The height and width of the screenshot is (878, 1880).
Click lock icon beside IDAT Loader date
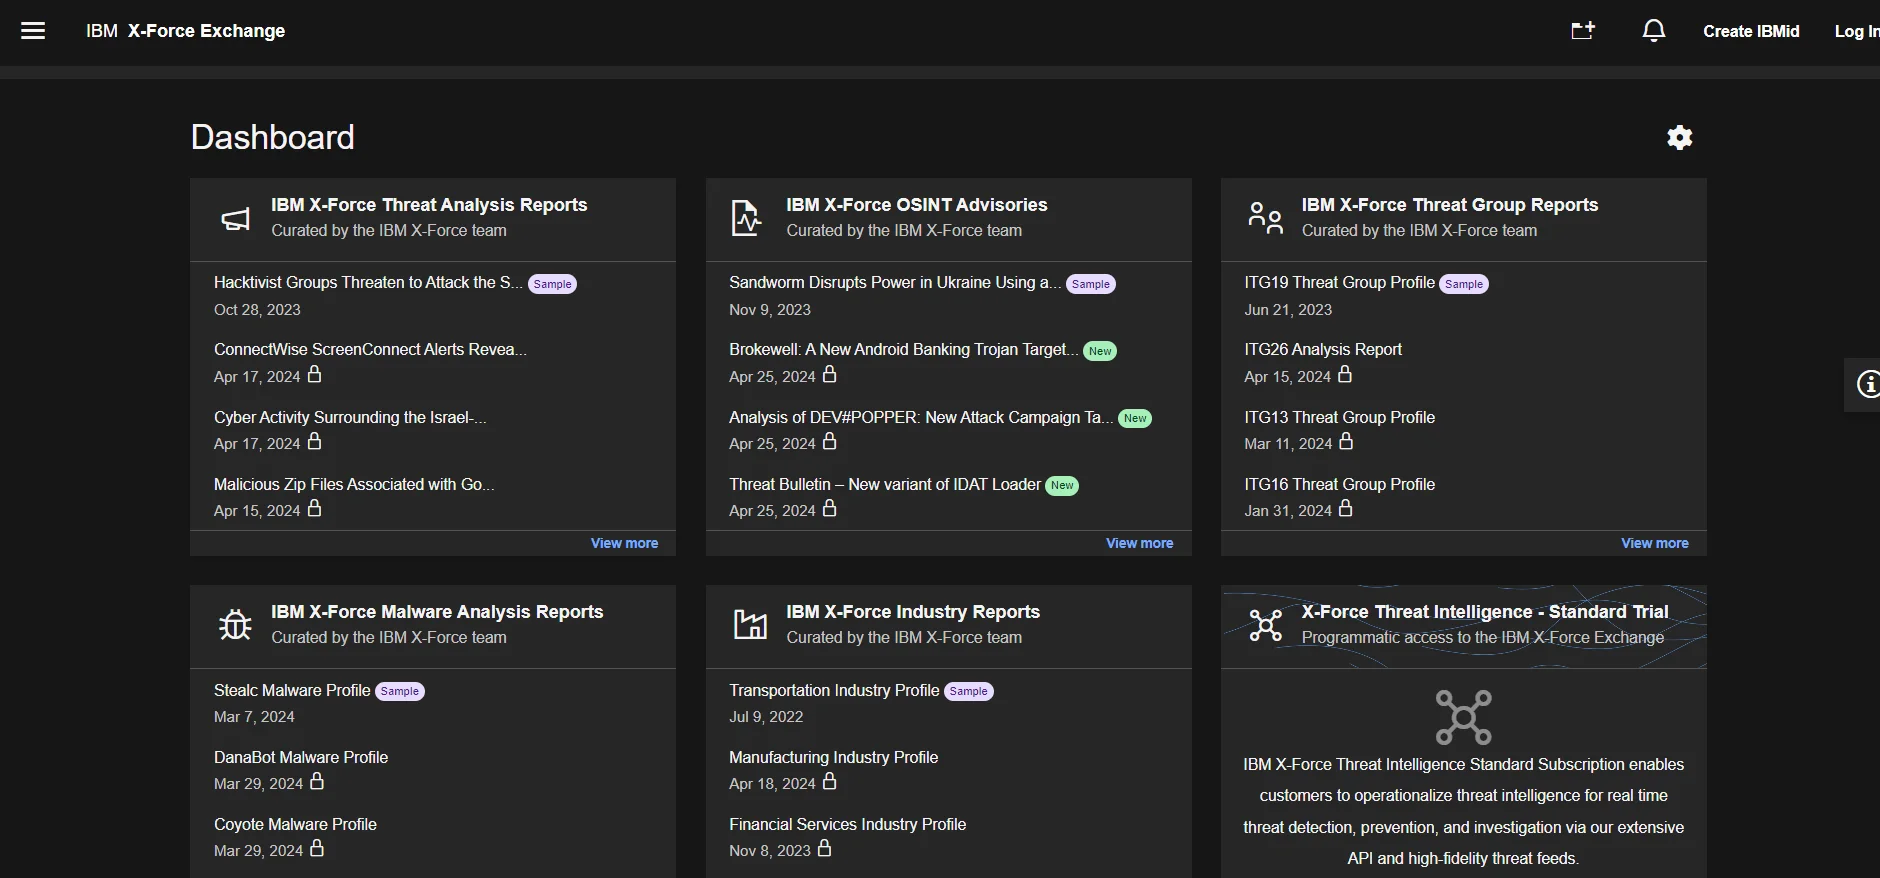tap(830, 508)
